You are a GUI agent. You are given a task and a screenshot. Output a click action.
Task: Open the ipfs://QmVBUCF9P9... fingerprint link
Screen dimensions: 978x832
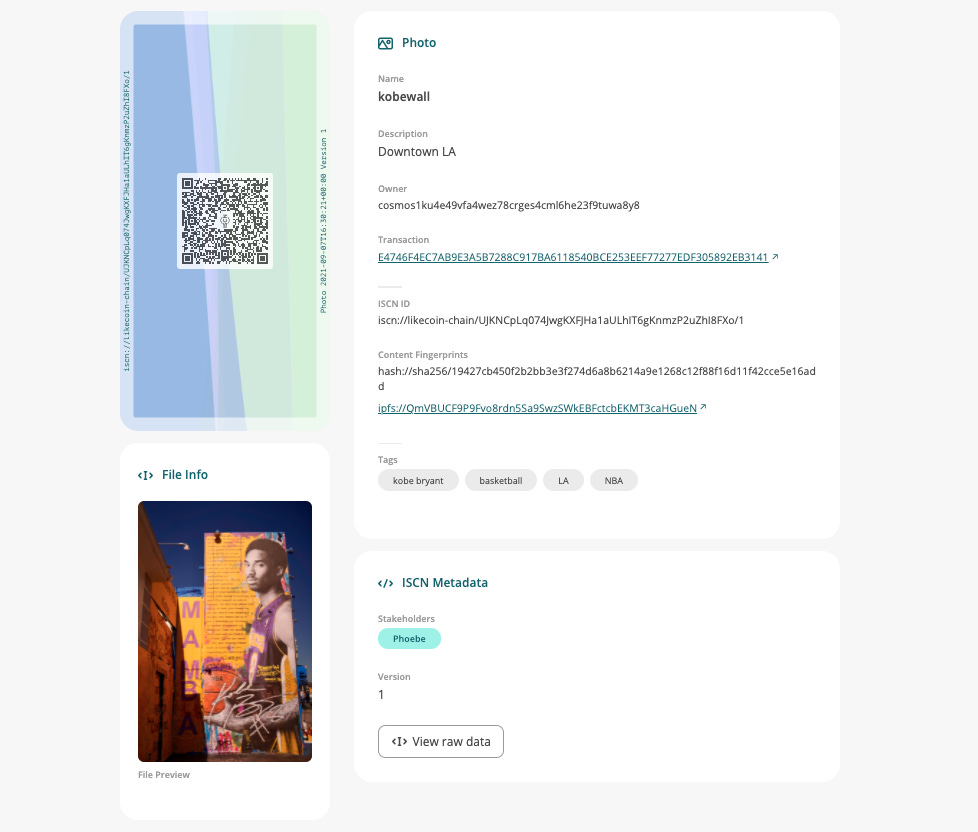(537, 408)
